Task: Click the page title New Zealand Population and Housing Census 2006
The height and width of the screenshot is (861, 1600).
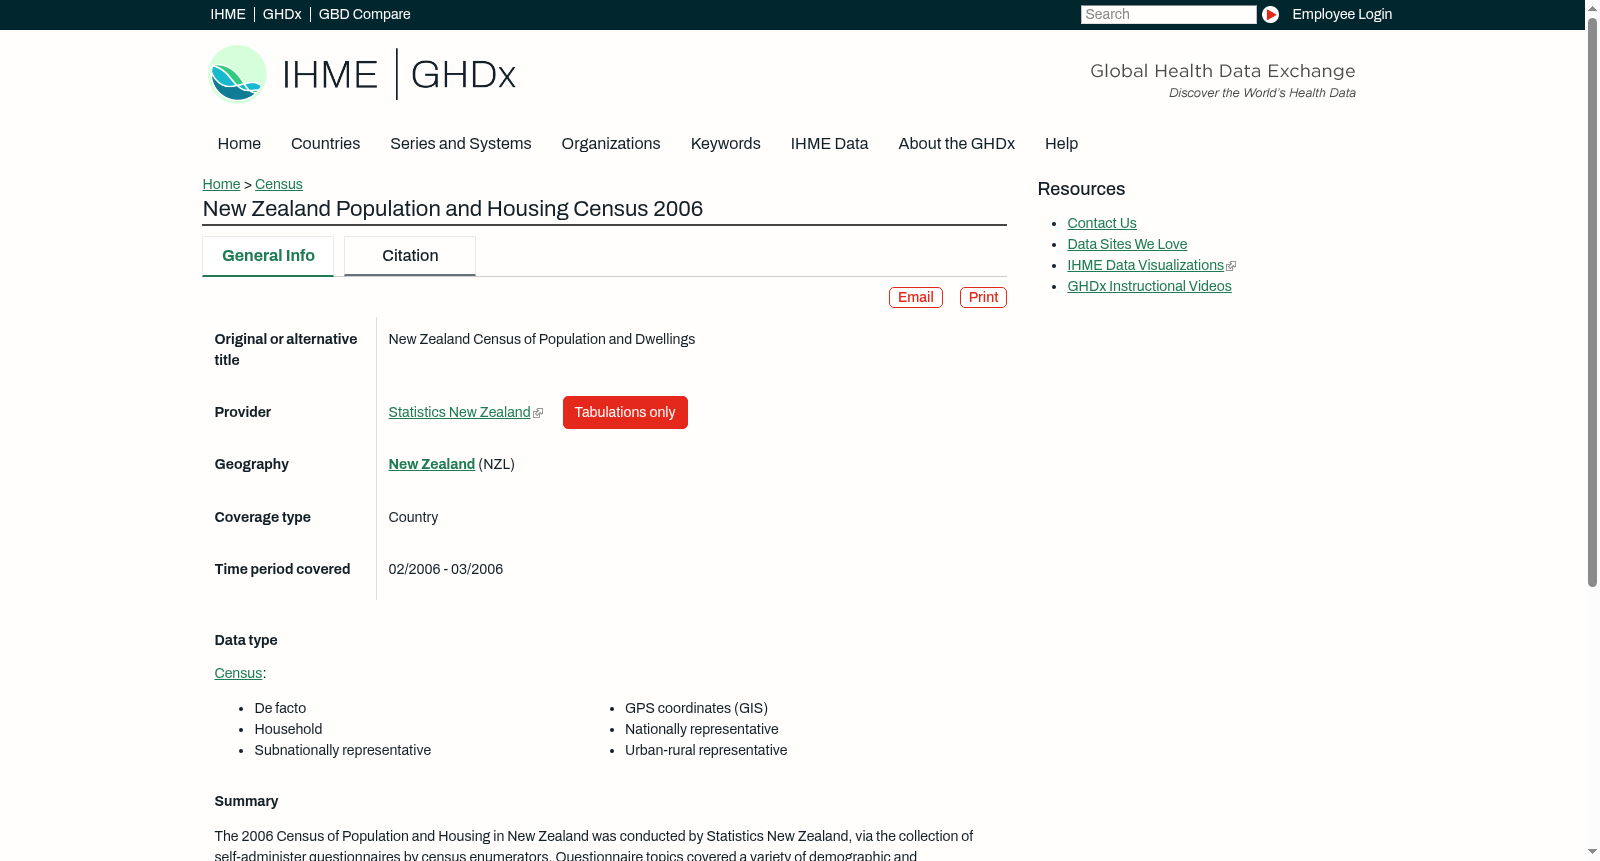Action: (x=453, y=208)
